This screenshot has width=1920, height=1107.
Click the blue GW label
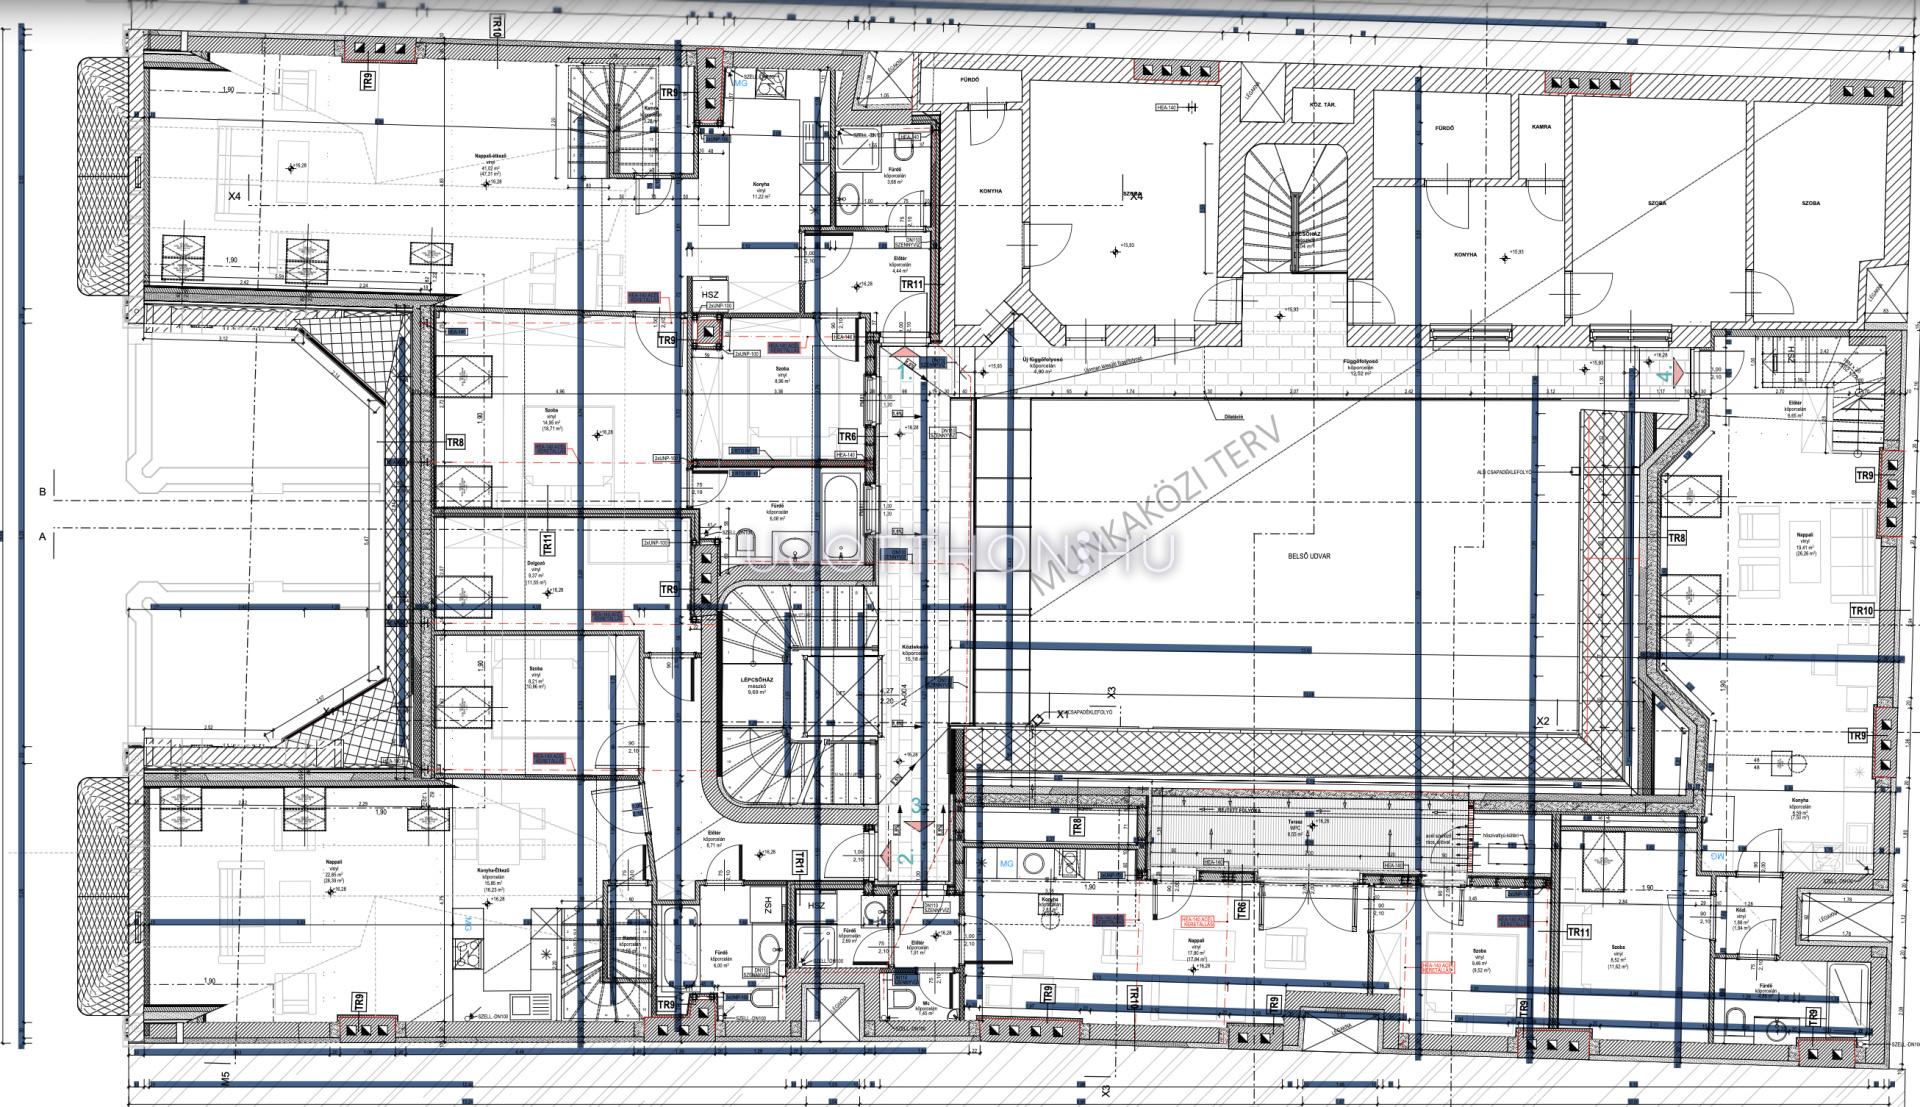pos(1716,855)
